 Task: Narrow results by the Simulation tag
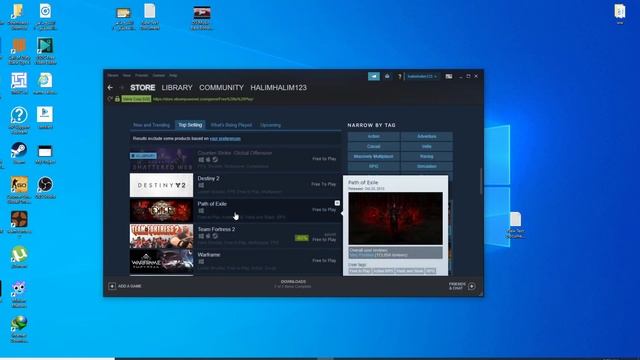[x=427, y=167]
